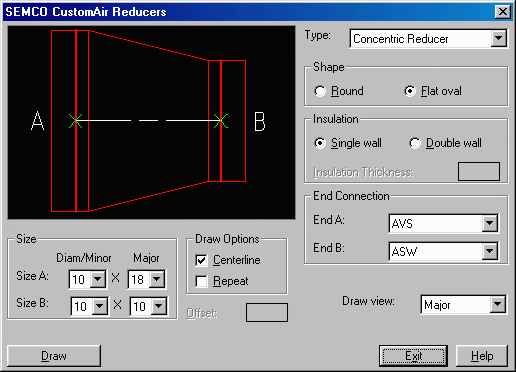Click the green marker at end B
The image size is (516, 372).
221,121
